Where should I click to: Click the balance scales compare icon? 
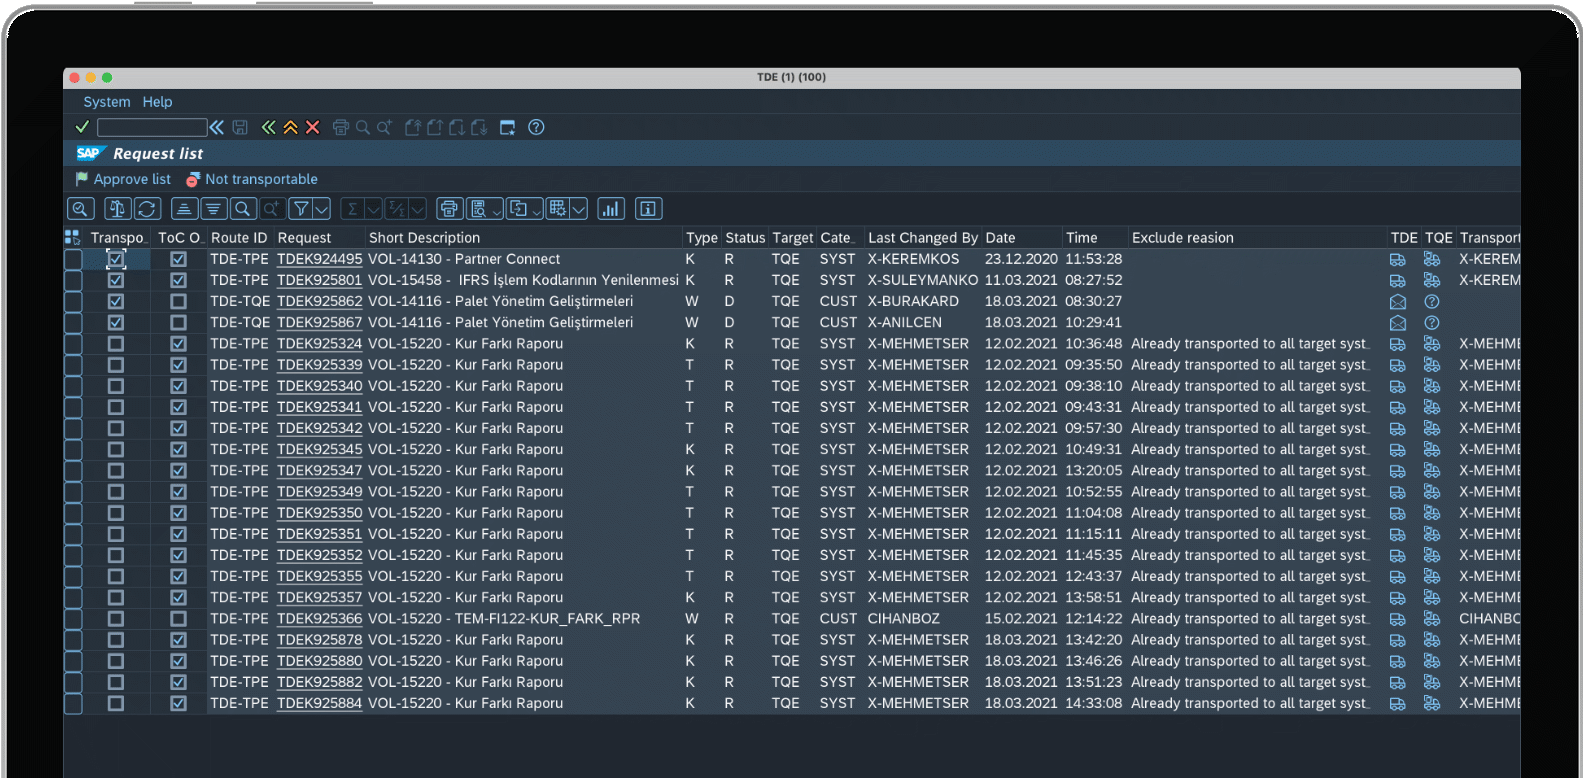point(117,208)
